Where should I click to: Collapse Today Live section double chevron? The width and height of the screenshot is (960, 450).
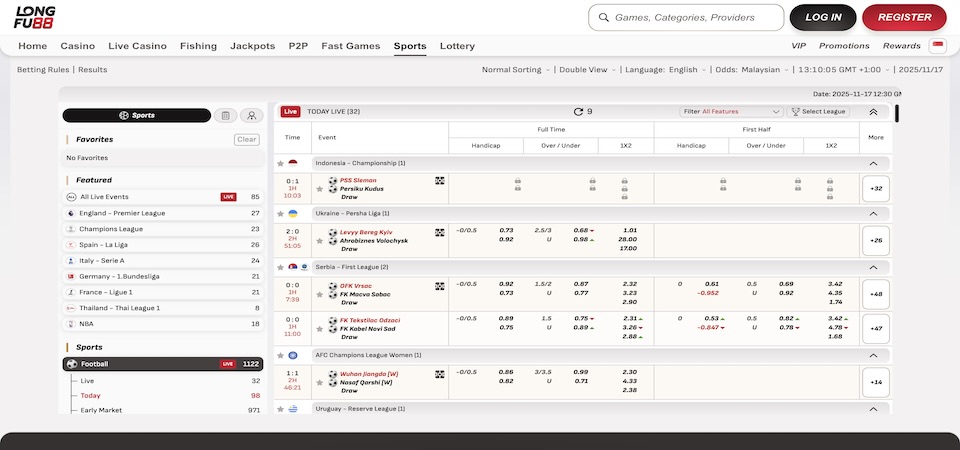pyautogui.click(x=873, y=112)
